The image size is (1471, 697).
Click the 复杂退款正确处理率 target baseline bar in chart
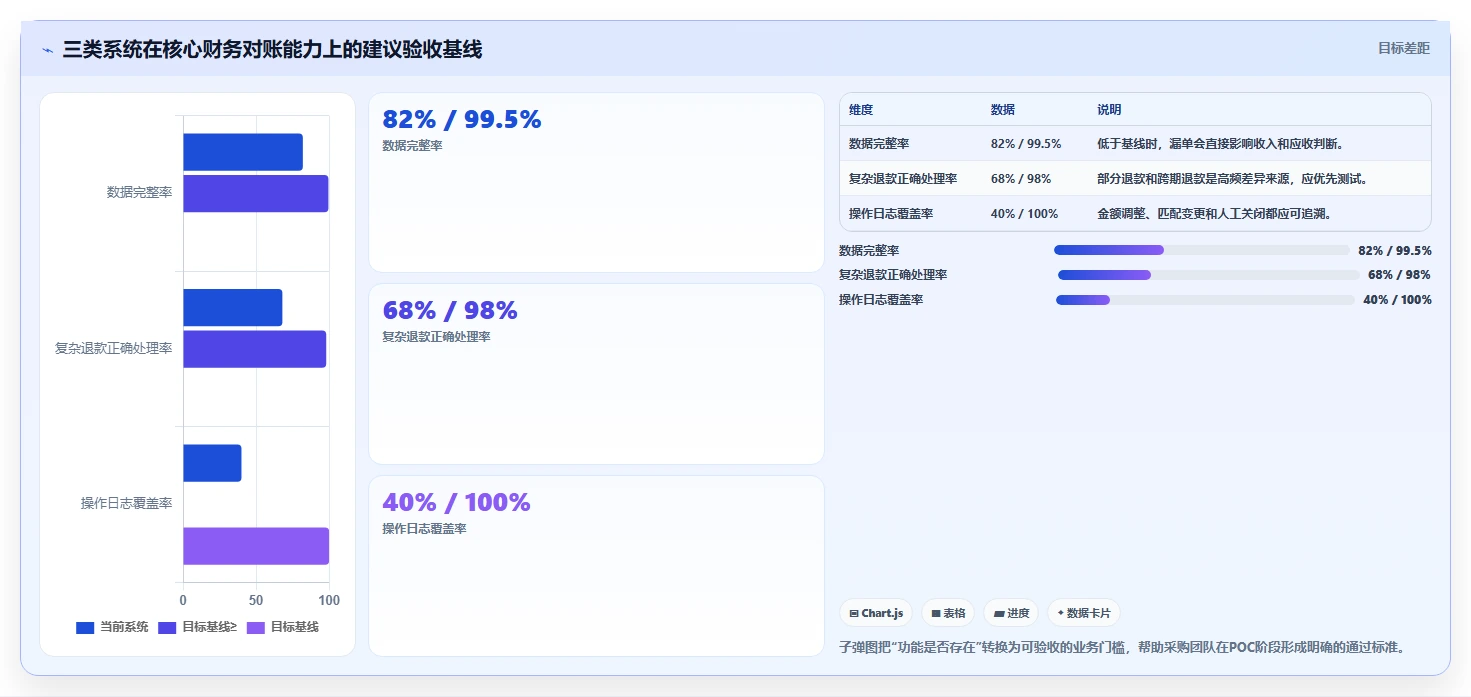coord(255,349)
